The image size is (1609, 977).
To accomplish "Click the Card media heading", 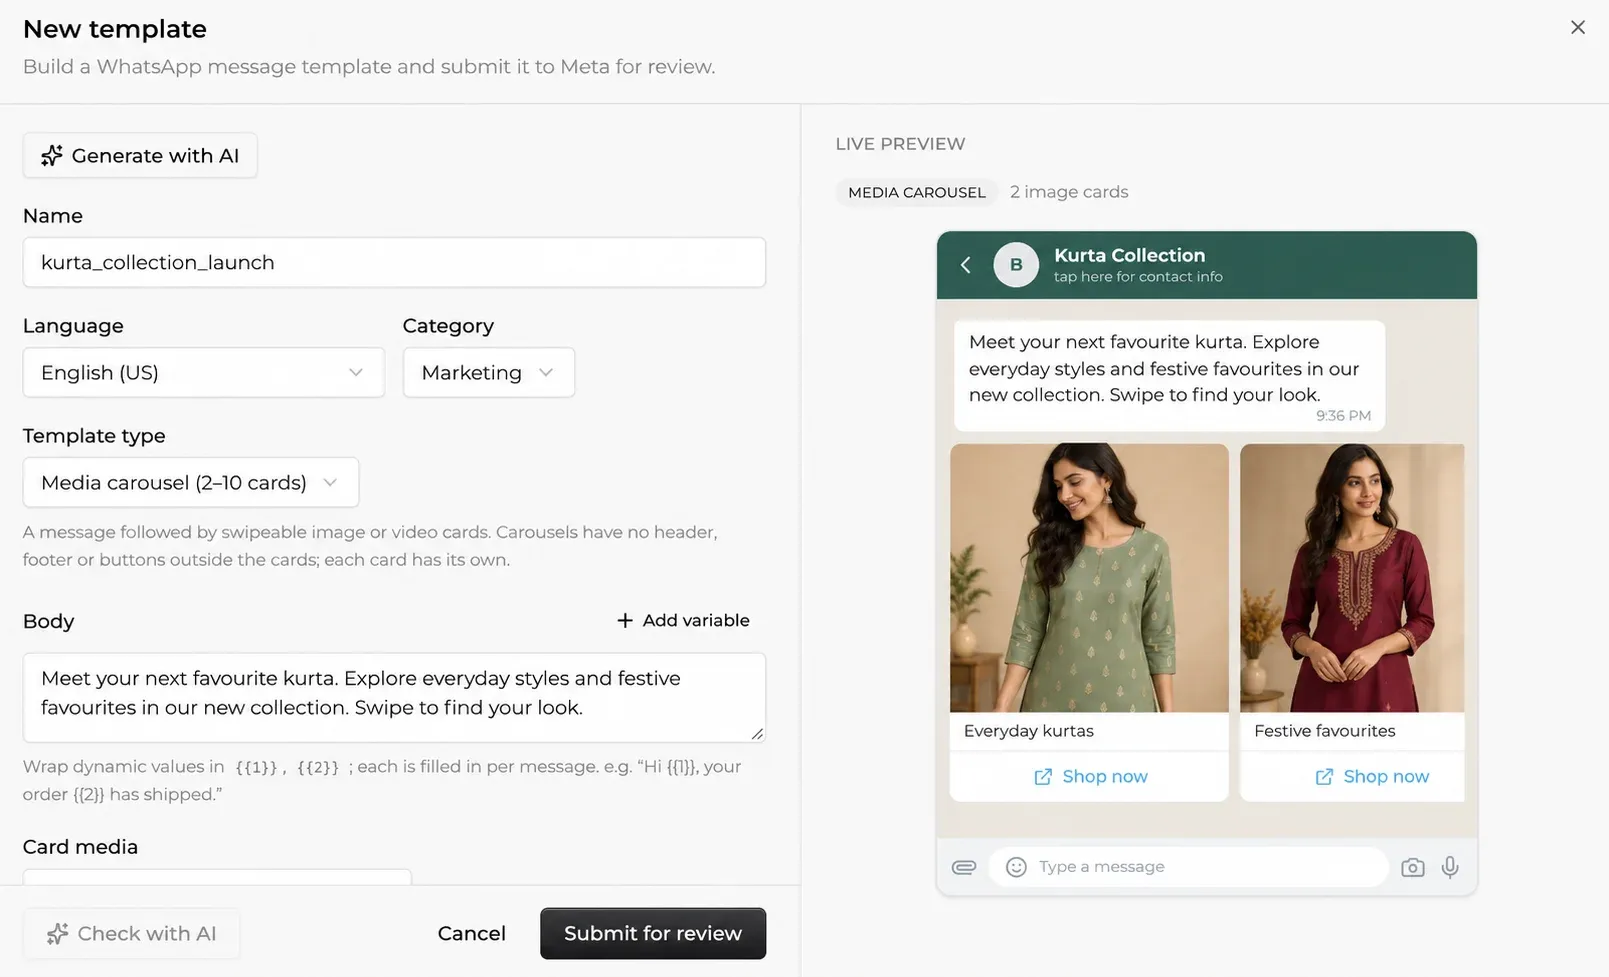I will pyautogui.click(x=80, y=847).
